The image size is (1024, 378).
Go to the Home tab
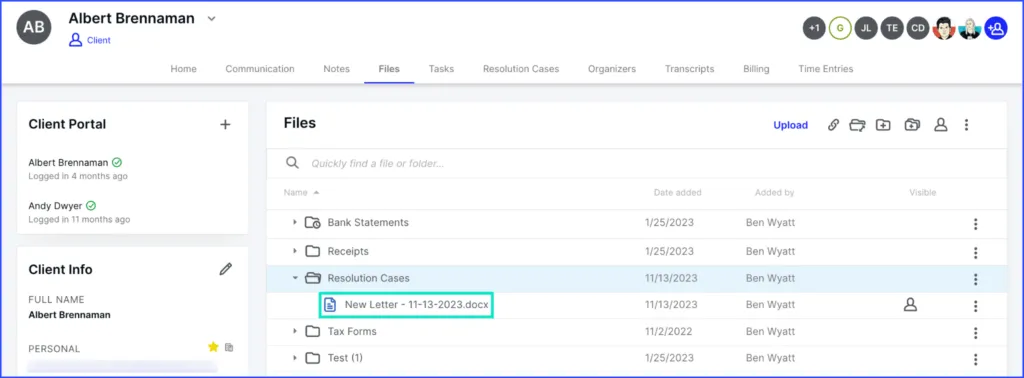pyautogui.click(x=184, y=69)
